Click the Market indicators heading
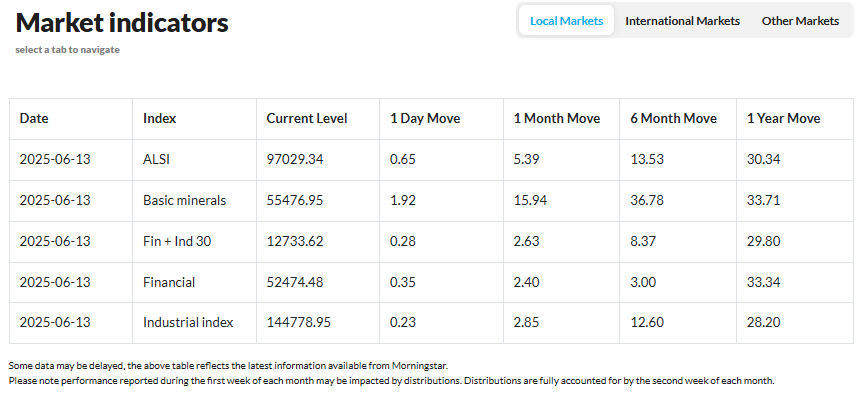 (x=122, y=23)
